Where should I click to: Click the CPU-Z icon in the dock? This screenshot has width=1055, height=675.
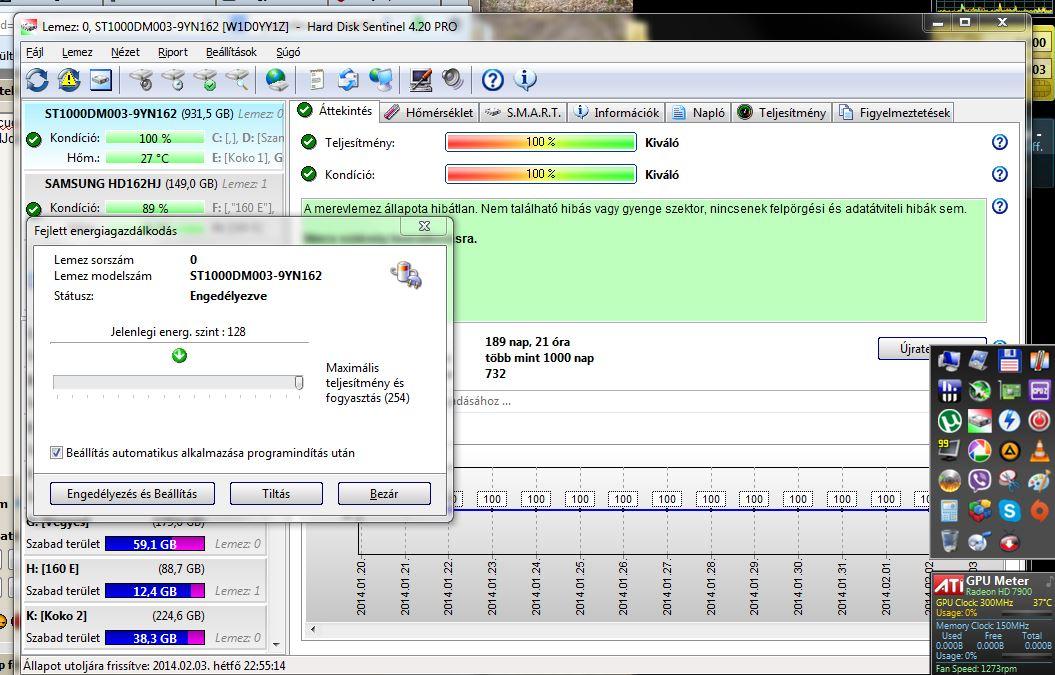coord(1039,390)
